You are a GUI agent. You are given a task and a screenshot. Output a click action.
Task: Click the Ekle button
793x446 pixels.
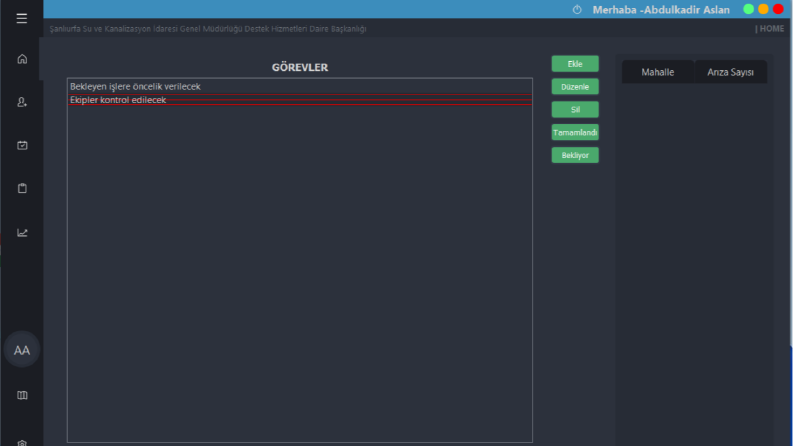tap(575, 64)
